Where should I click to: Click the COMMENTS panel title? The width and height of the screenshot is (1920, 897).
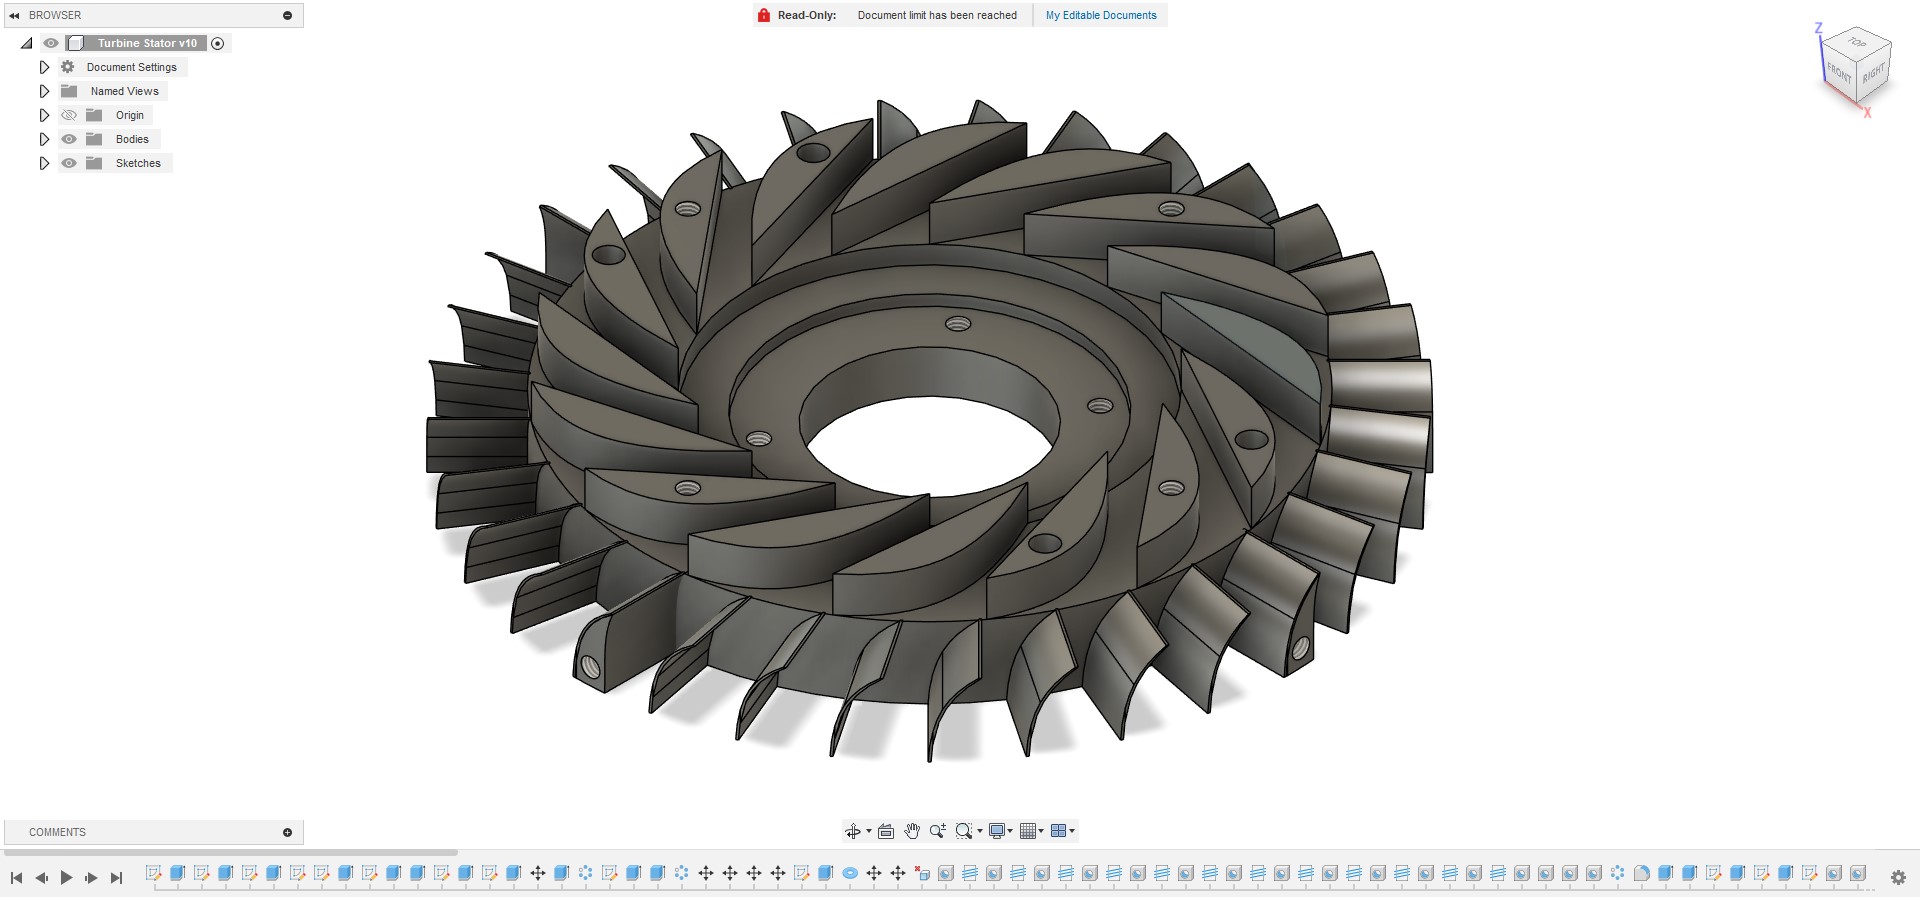(57, 832)
